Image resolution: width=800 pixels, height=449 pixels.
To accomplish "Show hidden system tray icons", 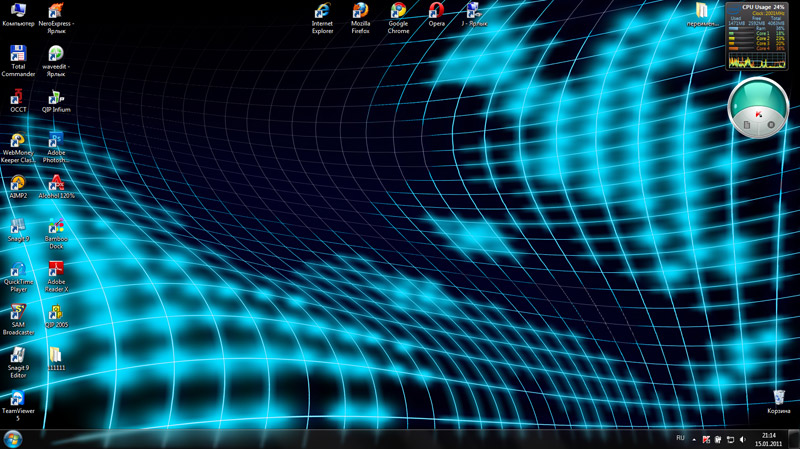I will (x=694, y=439).
